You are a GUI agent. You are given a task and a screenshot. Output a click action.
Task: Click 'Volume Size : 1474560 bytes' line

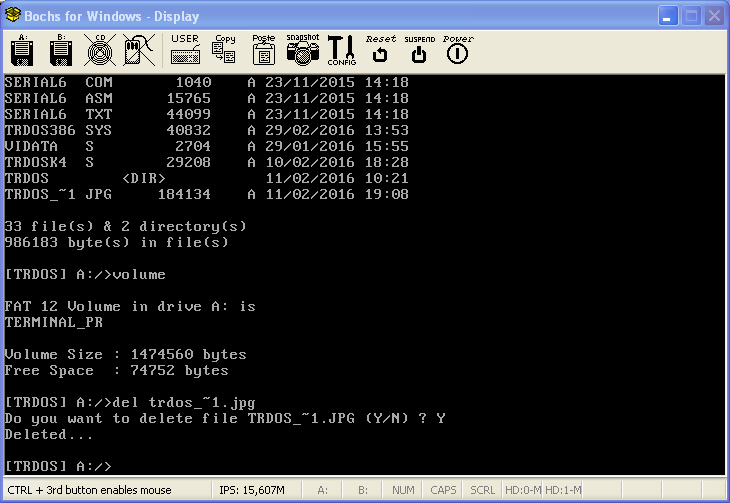click(x=125, y=355)
